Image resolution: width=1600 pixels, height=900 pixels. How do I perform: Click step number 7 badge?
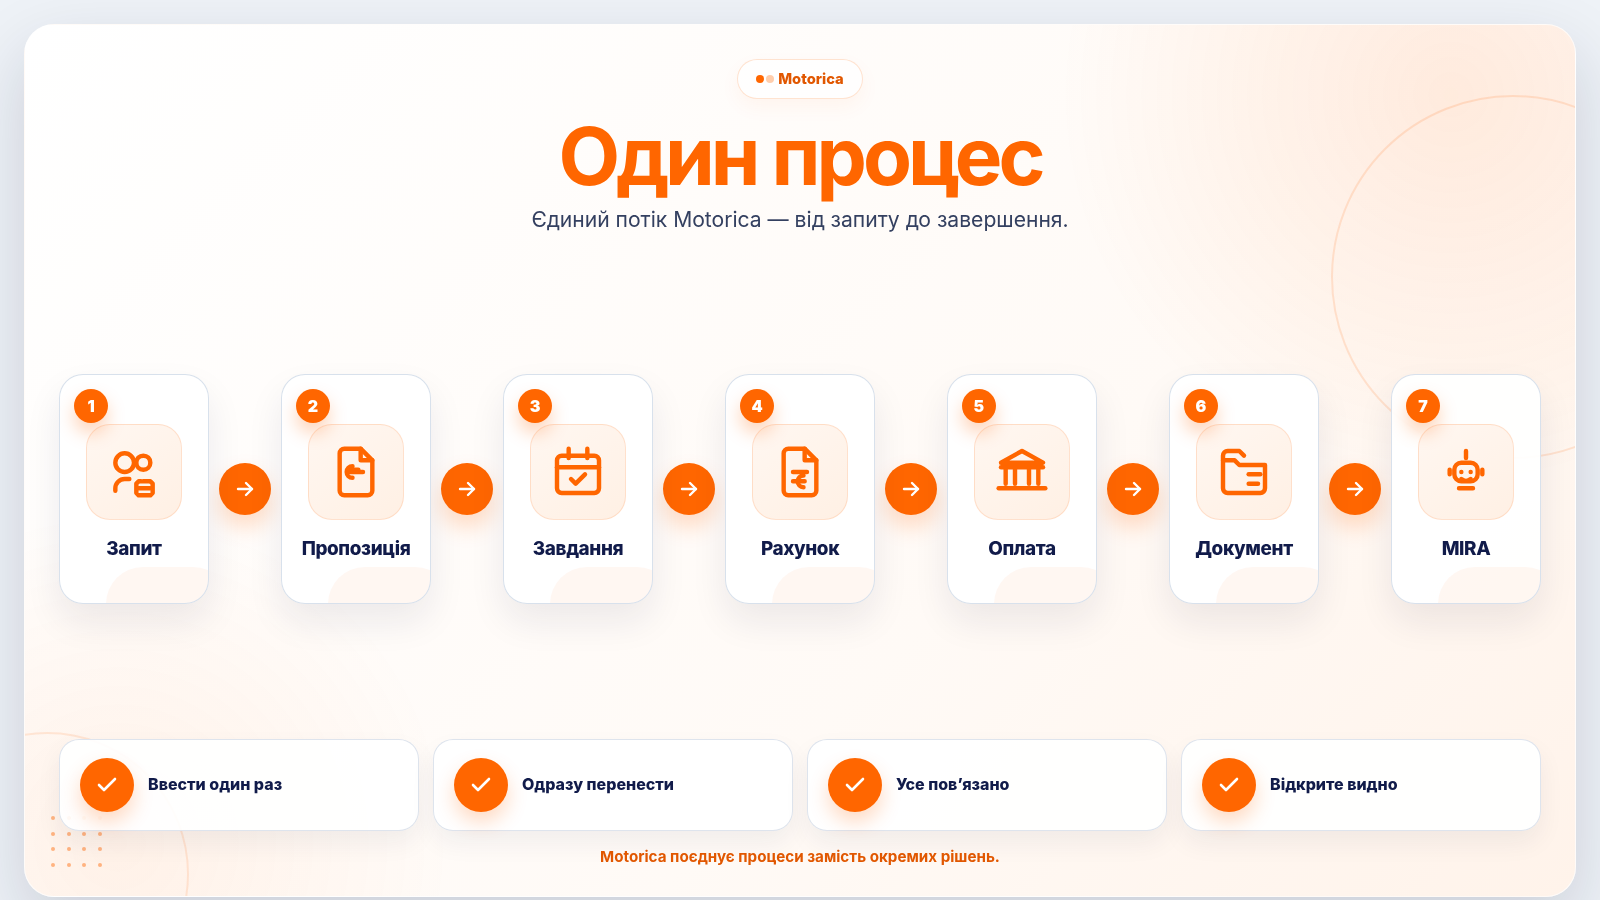coord(1423,406)
